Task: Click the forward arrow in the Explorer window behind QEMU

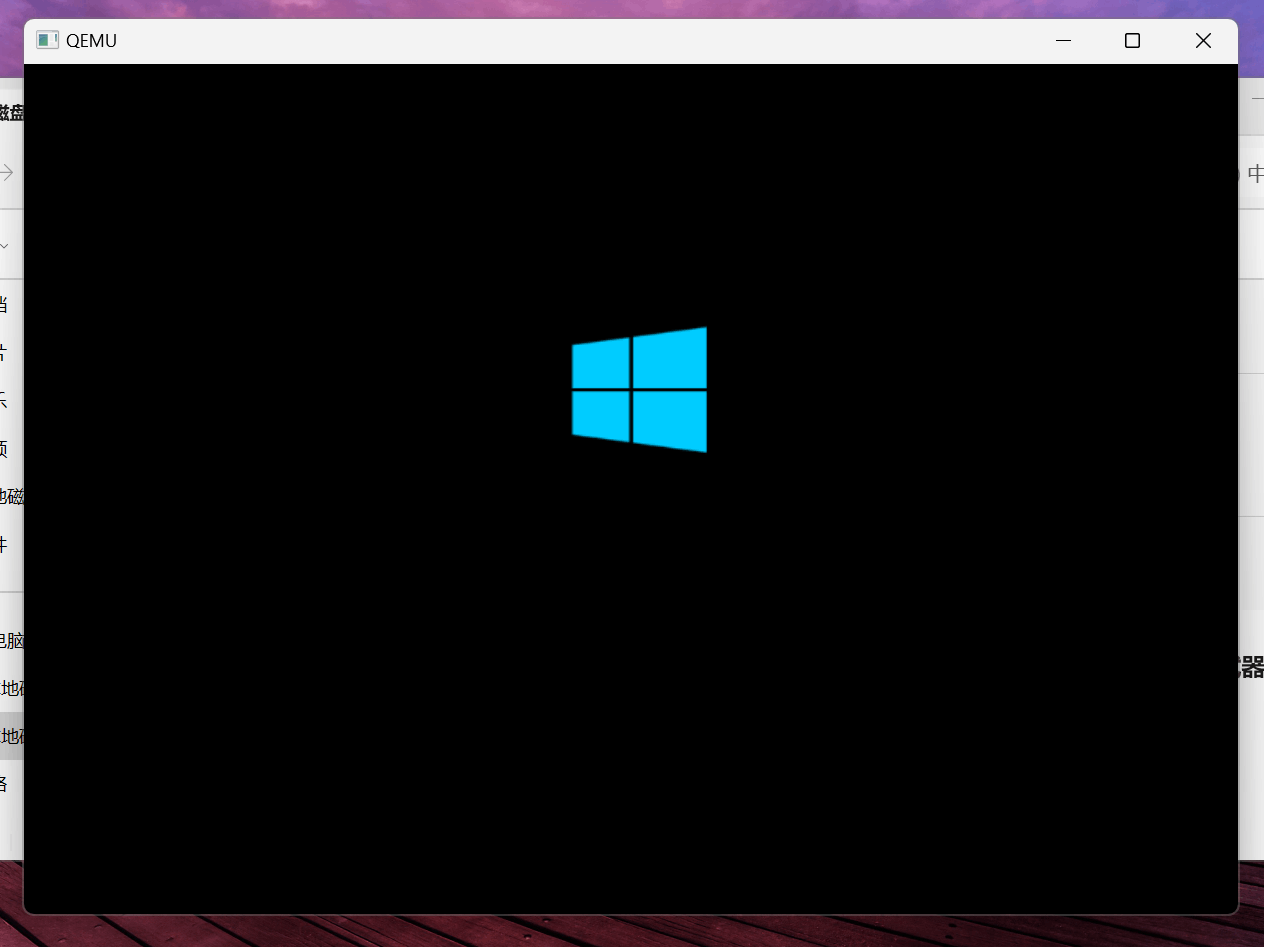Action: click(7, 173)
